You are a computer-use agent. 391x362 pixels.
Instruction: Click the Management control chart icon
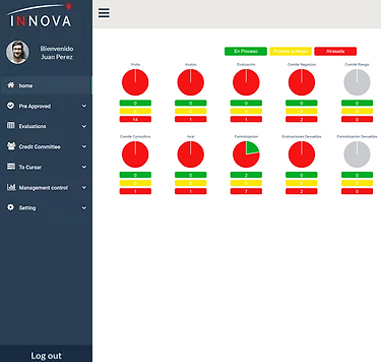11,187
